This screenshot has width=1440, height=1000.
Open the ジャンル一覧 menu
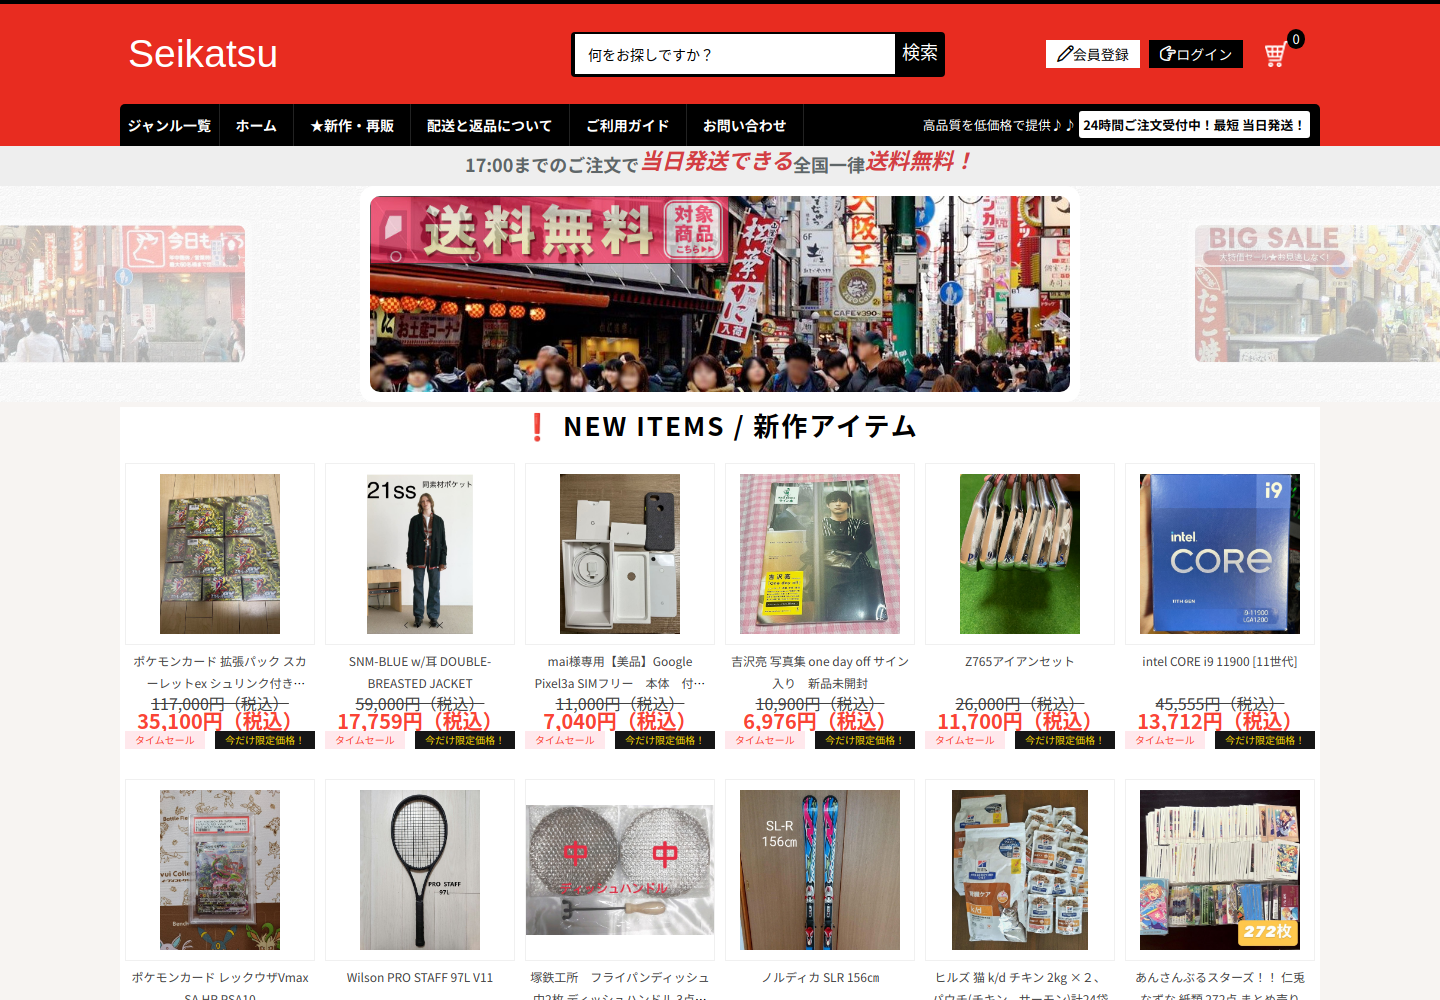[x=169, y=126]
